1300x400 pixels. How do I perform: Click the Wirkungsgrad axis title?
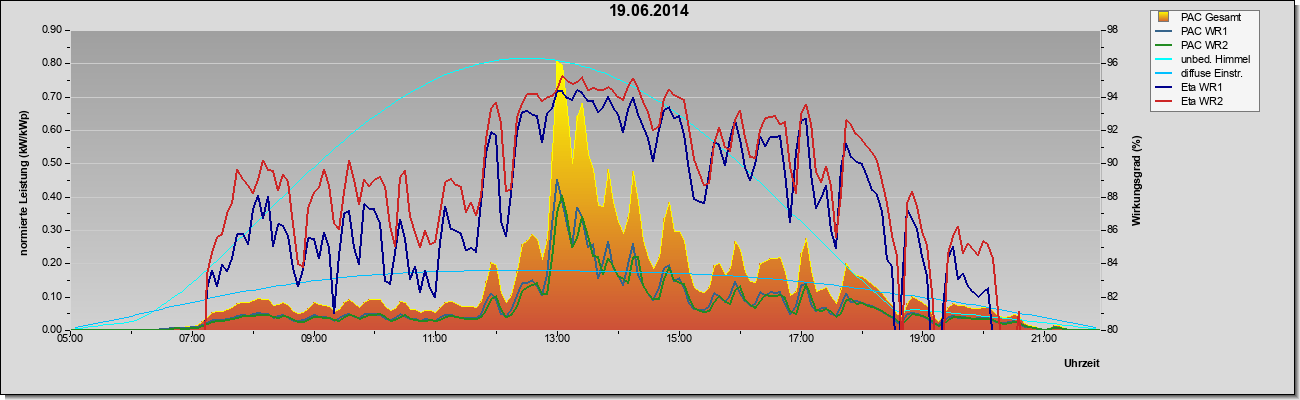[x=1136, y=179]
